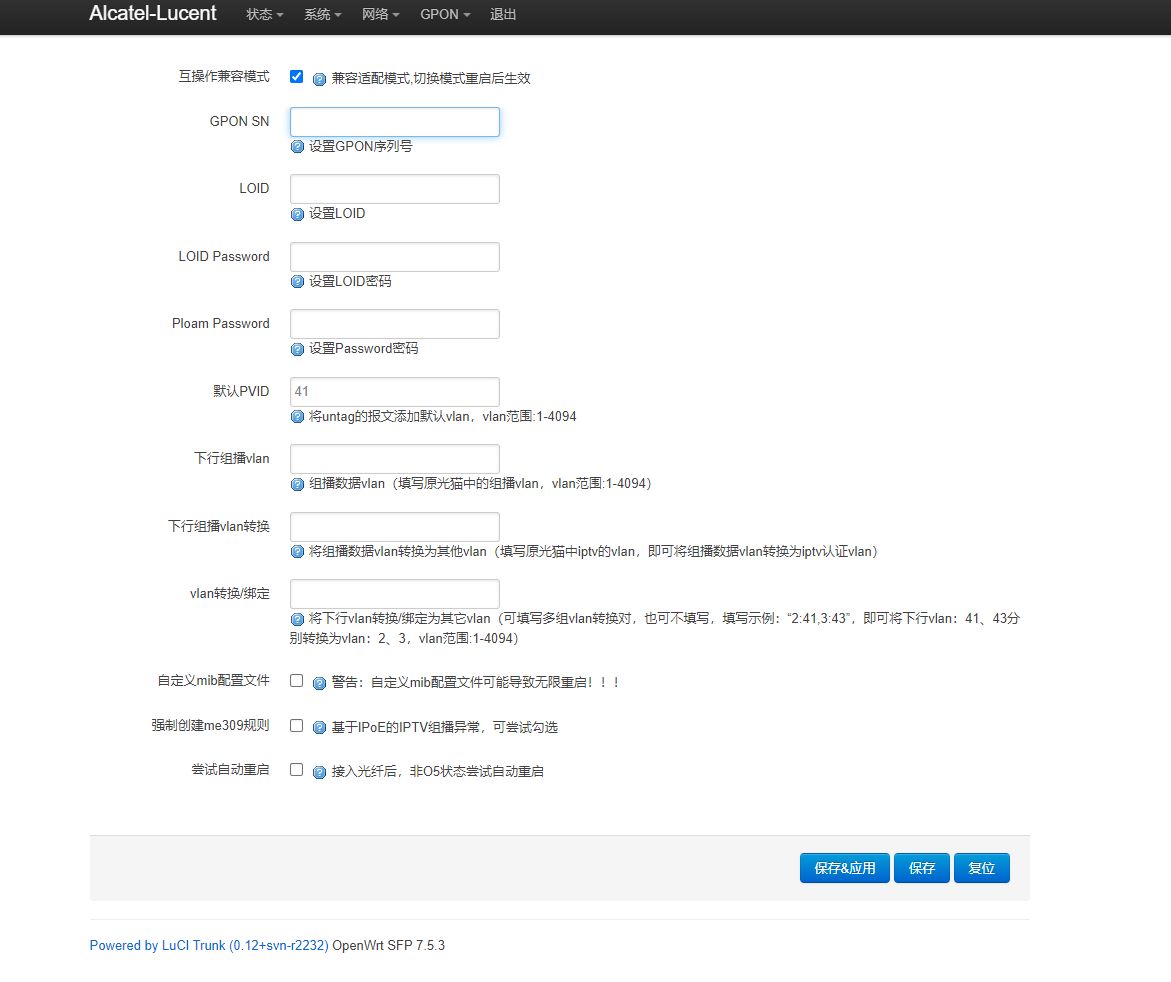1171x982 pixels.
Task: Enable the 自定义mib配置文件 checkbox
Action: click(297, 681)
